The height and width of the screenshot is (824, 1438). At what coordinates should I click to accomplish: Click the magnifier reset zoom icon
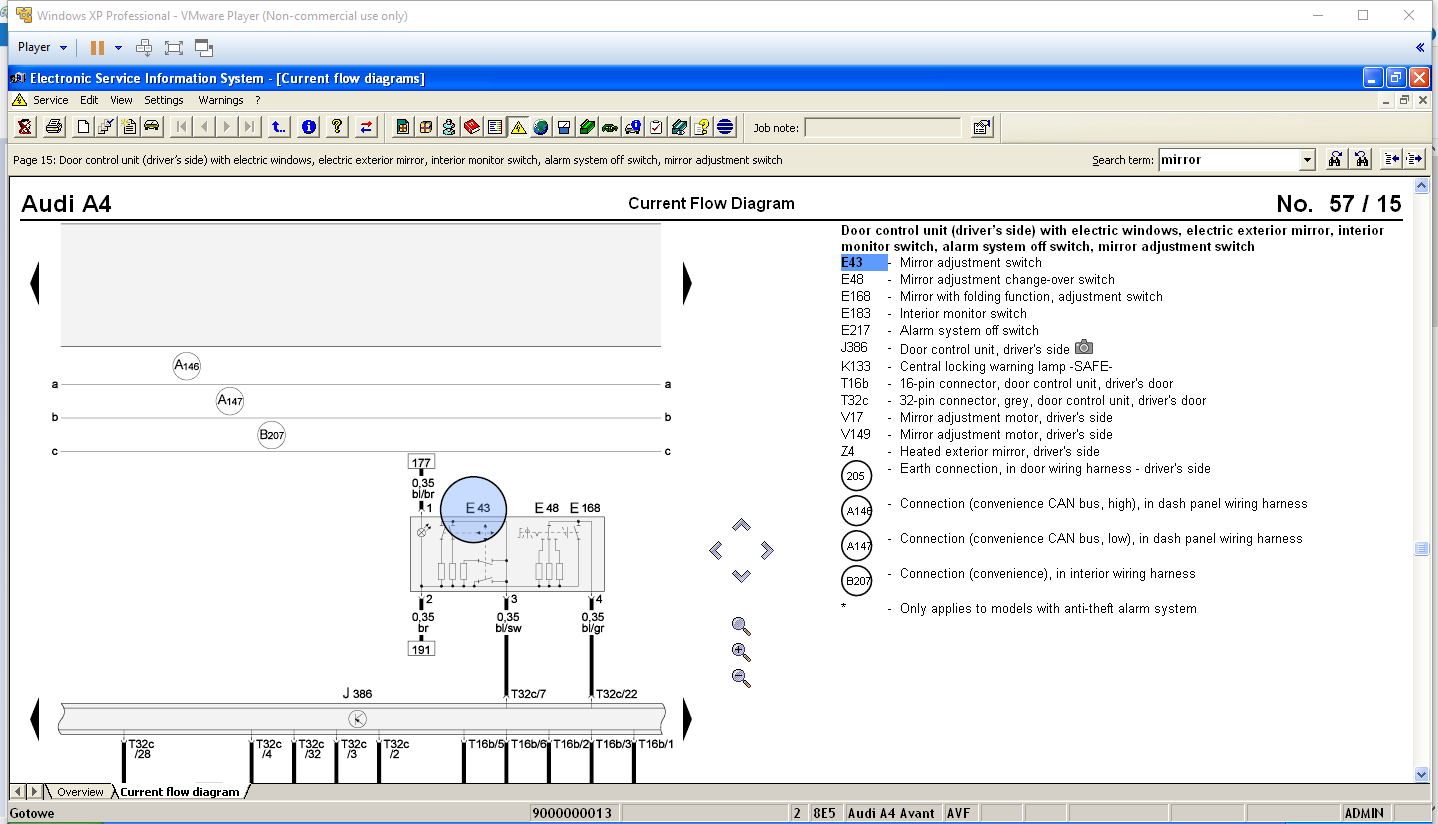[x=741, y=626]
